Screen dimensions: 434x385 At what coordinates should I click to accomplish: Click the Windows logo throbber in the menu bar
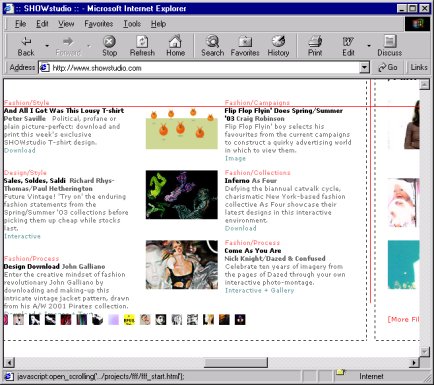pyautogui.click(x=417, y=24)
